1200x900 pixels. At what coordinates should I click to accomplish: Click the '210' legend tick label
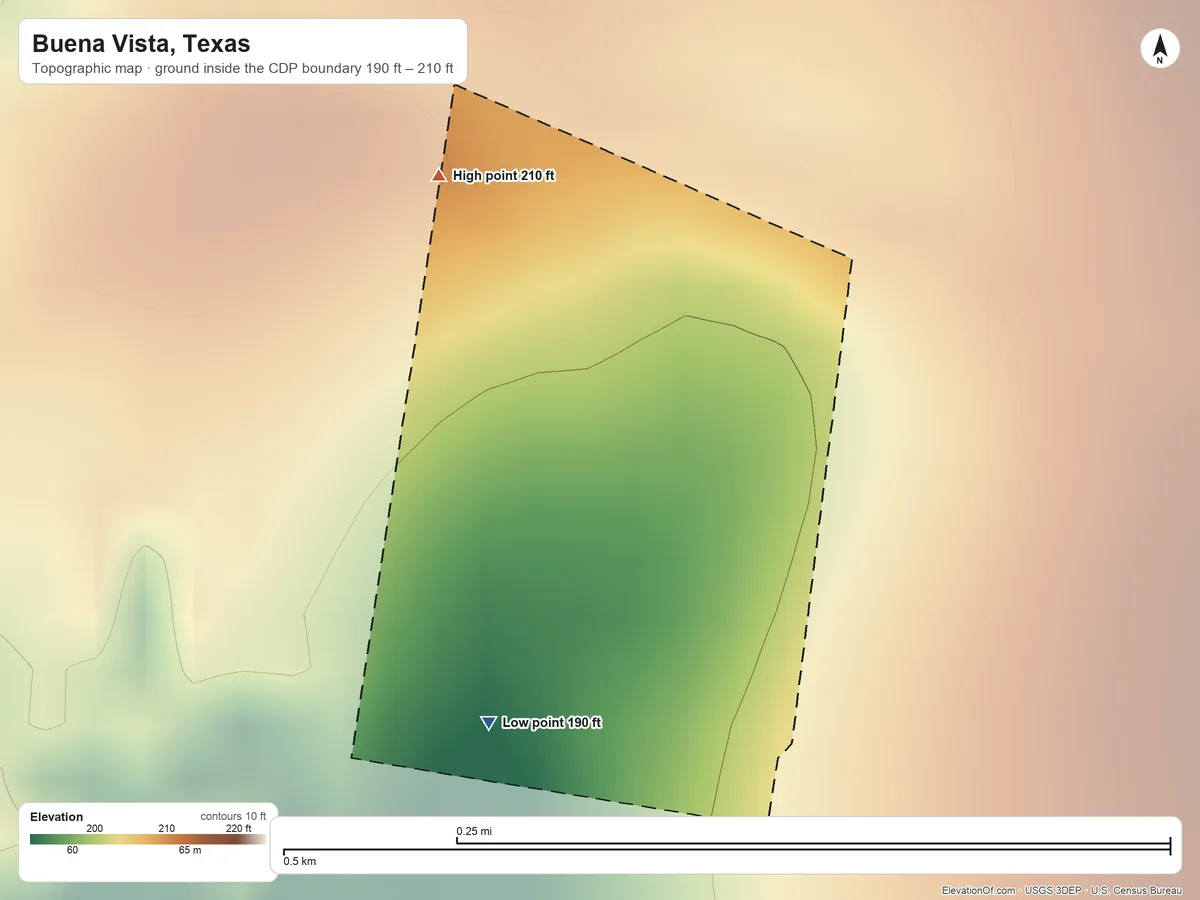(x=167, y=829)
